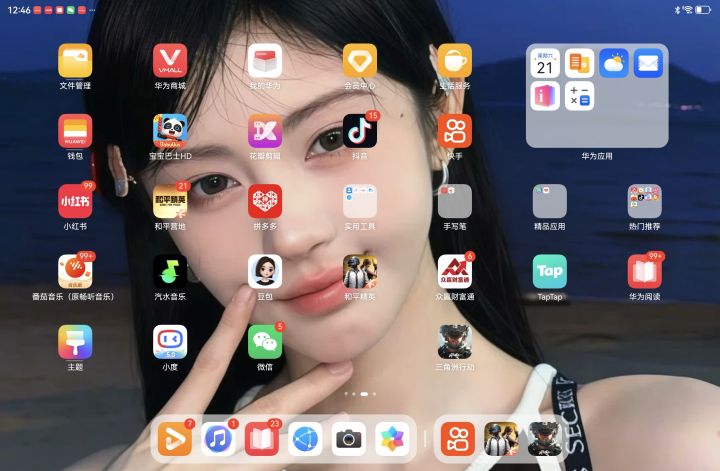Open recent 和平精英 in the dock
This screenshot has width=720, height=471.
(501, 439)
